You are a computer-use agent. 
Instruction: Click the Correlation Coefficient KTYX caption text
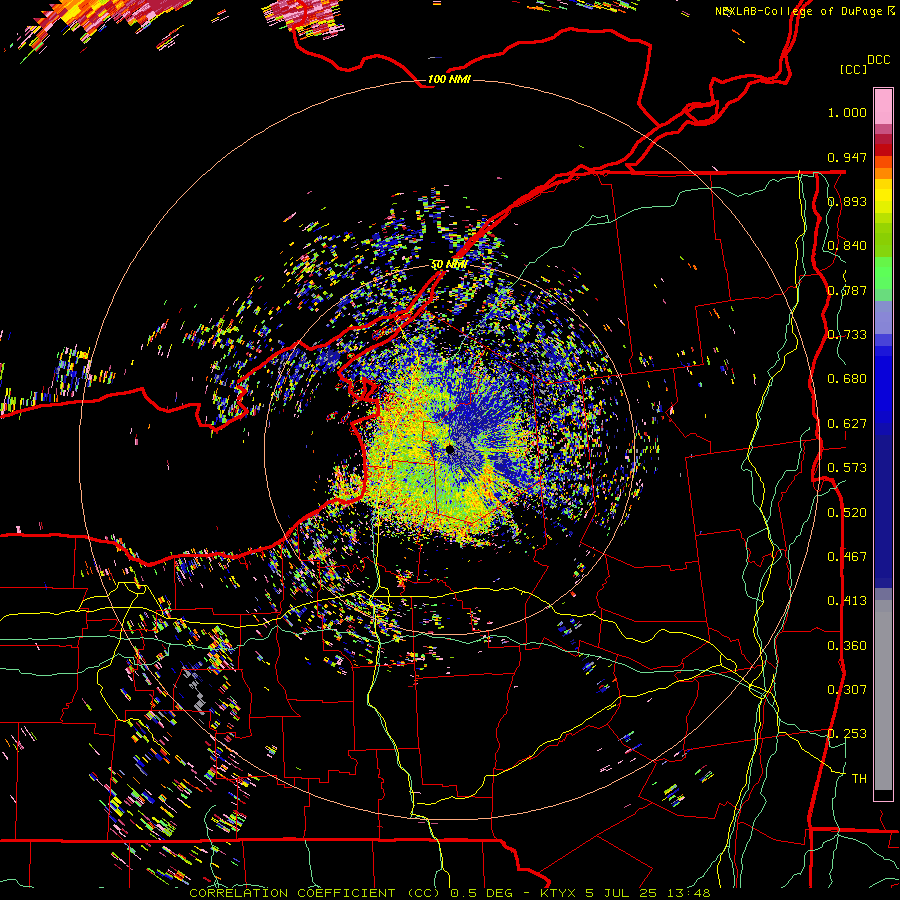coord(450,893)
